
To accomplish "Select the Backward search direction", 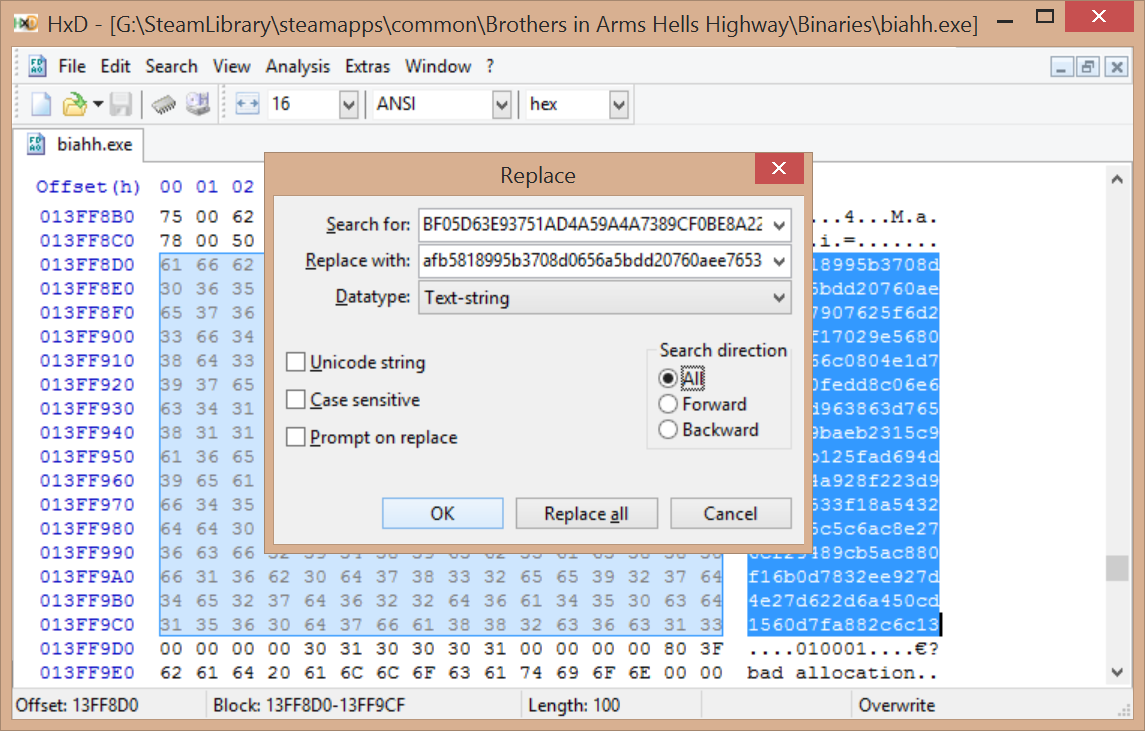I will (x=667, y=429).
